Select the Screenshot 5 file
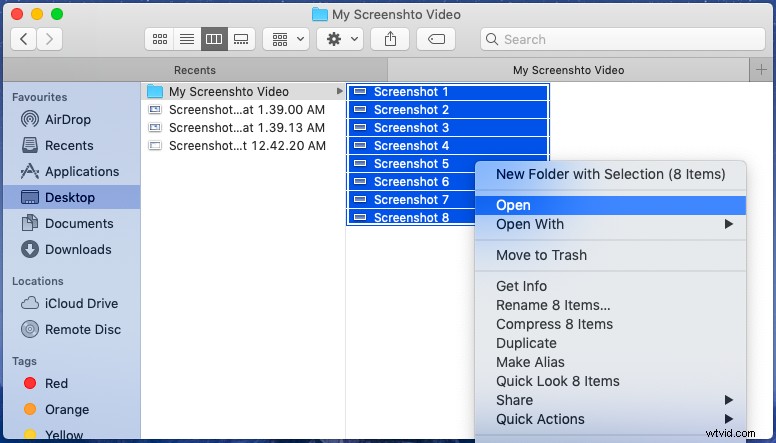Image resolution: width=776 pixels, height=443 pixels. [411, 164]
